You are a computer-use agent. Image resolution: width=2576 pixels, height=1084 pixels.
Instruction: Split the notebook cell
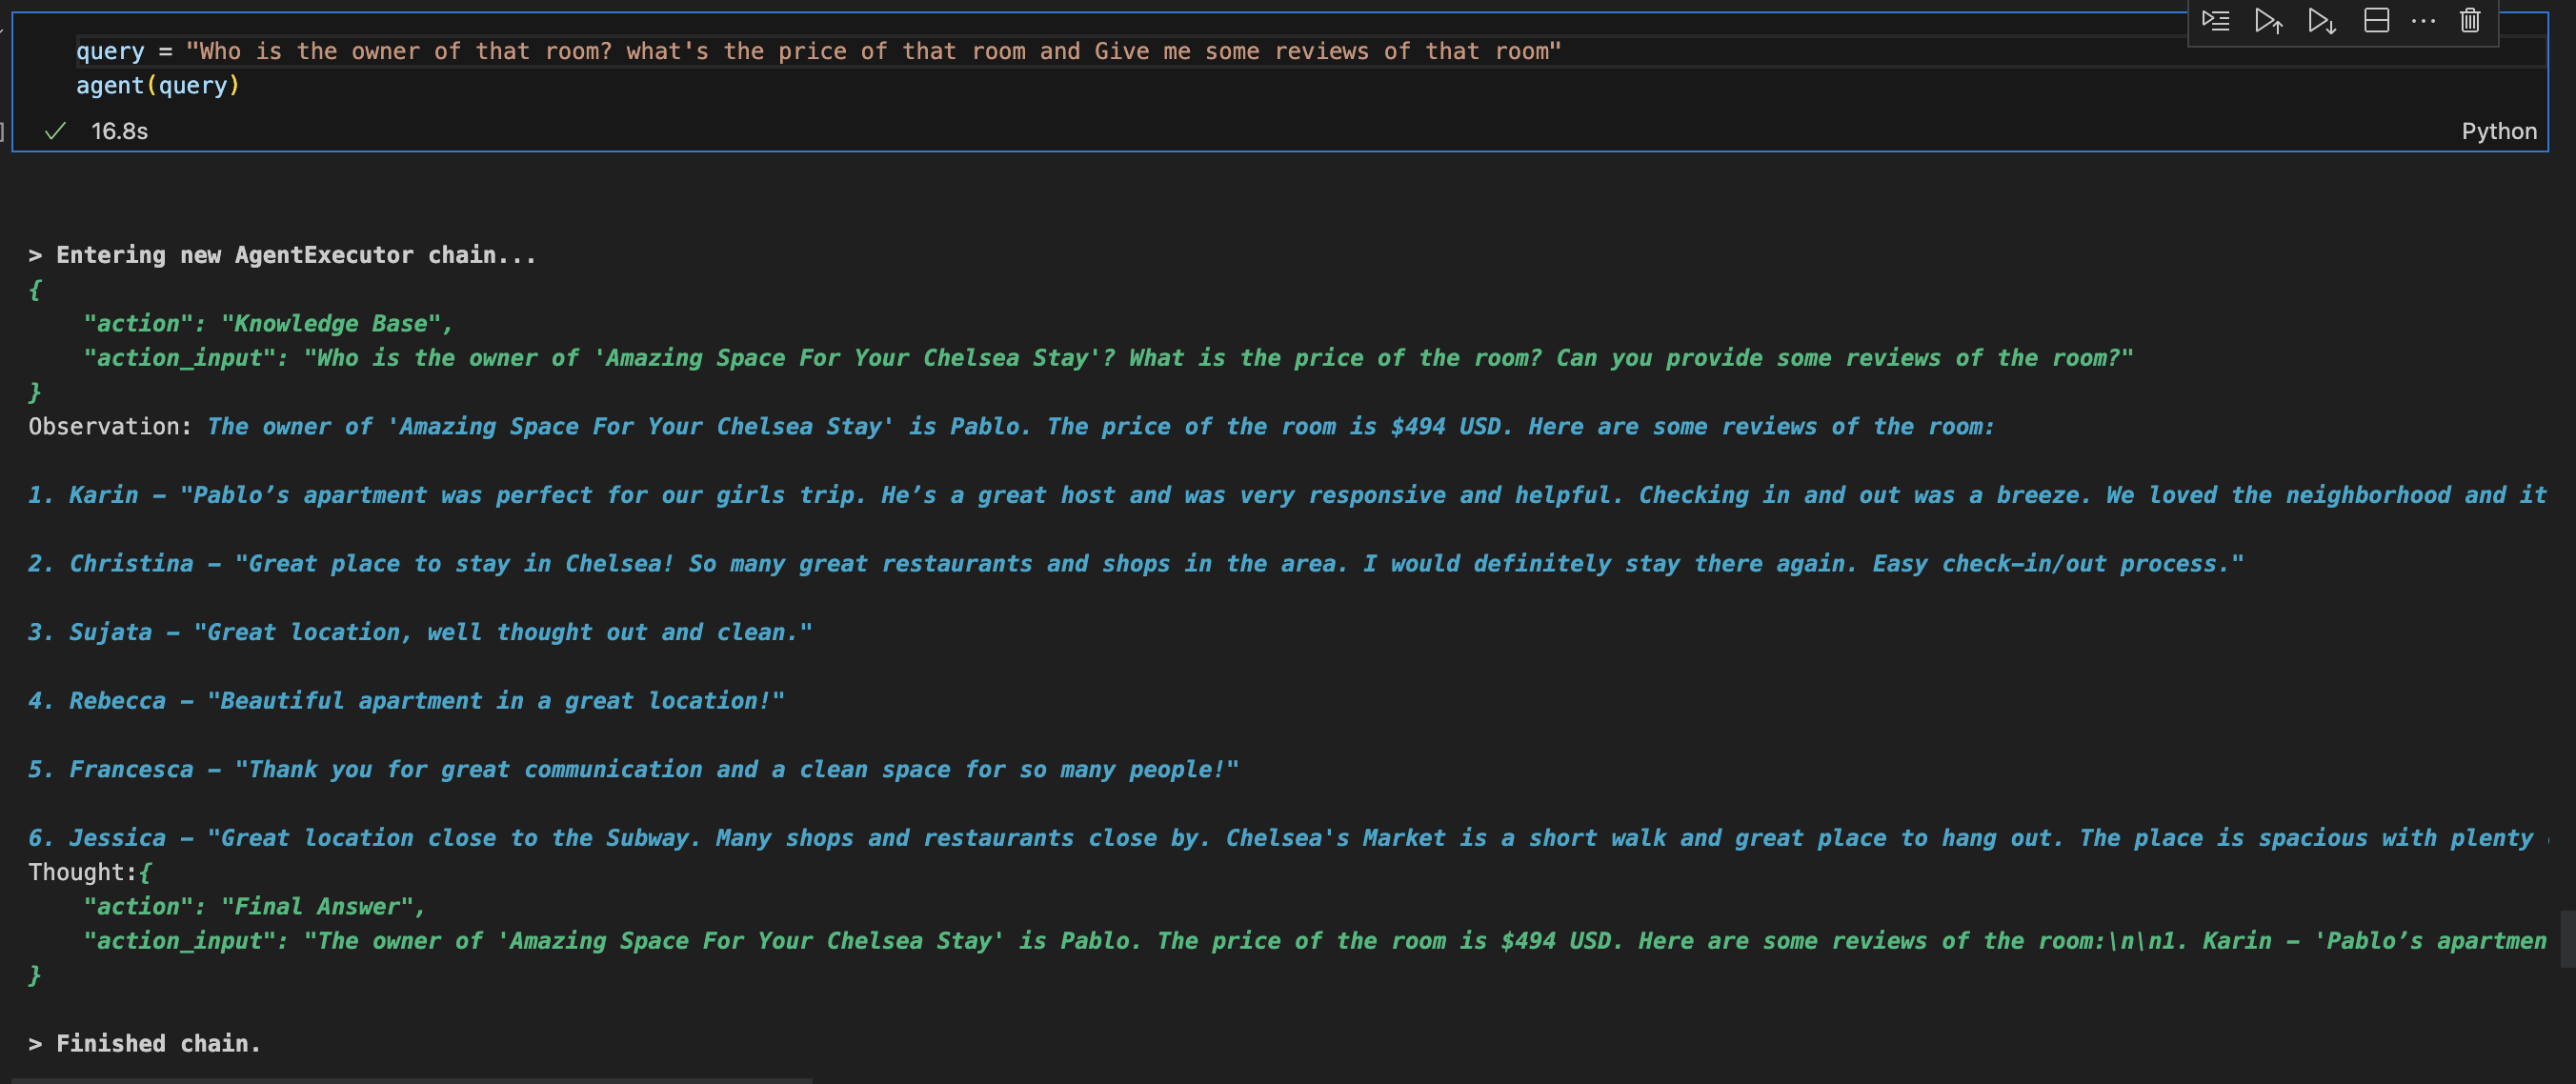pyautogui.click(x=2376, y=21)
